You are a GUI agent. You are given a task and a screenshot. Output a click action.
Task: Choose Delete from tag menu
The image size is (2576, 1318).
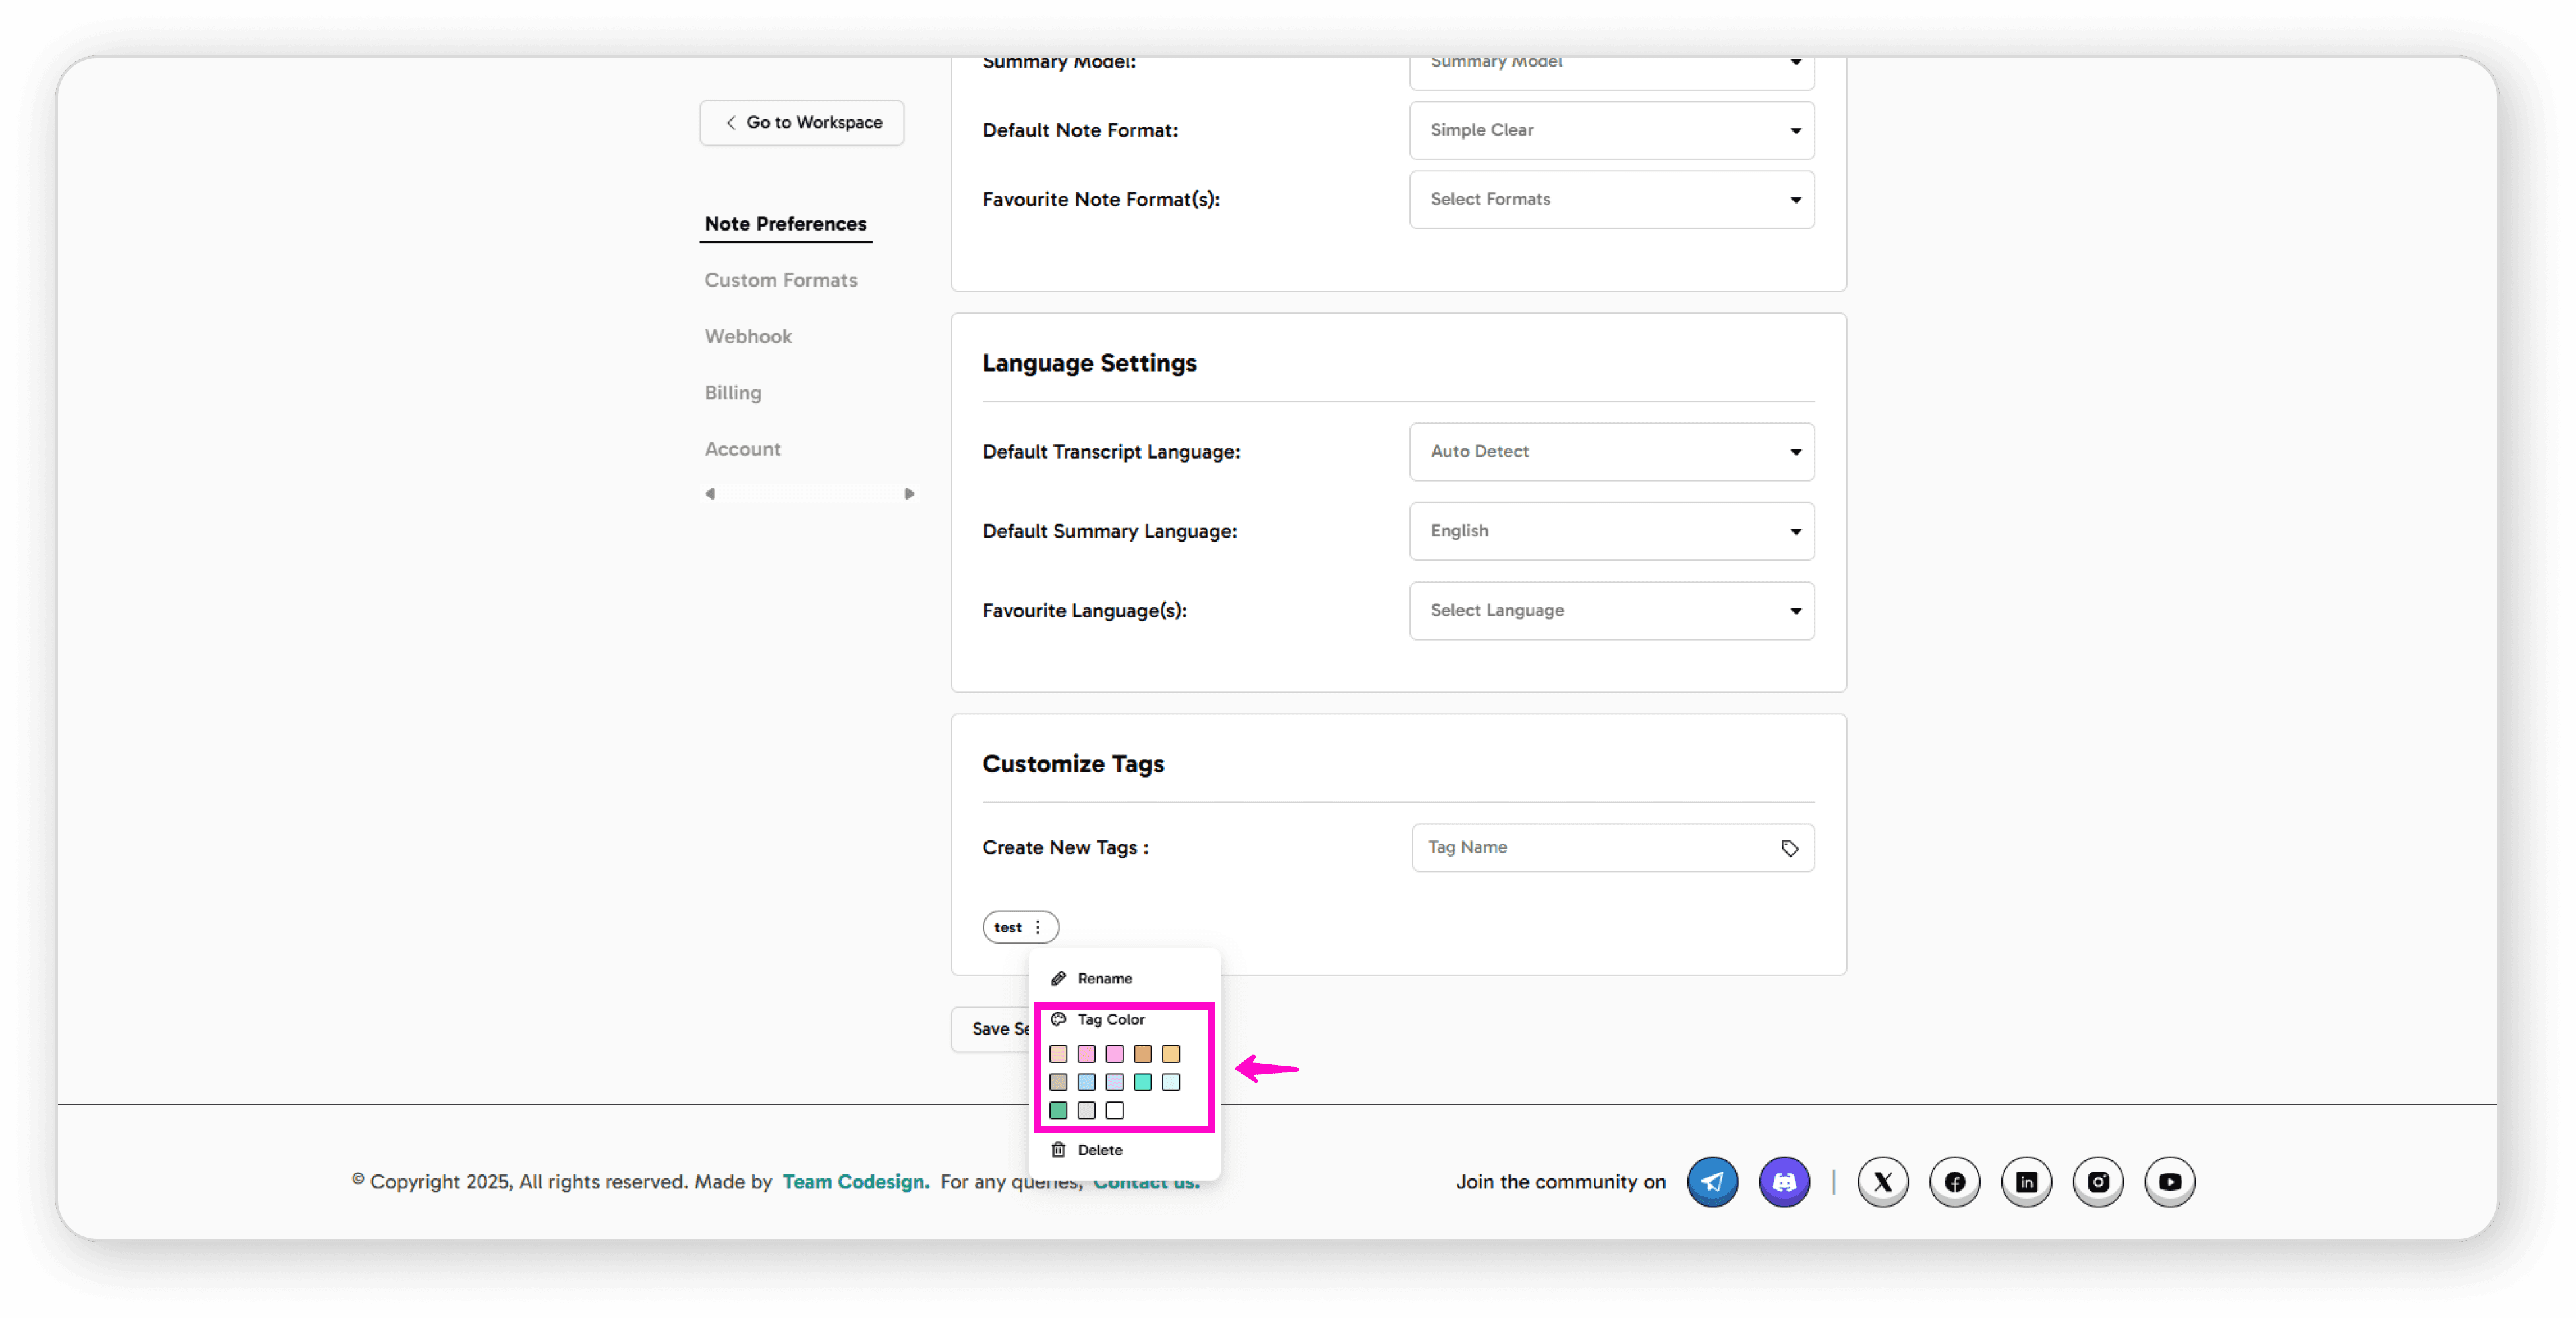(x=1099, y=1150)
